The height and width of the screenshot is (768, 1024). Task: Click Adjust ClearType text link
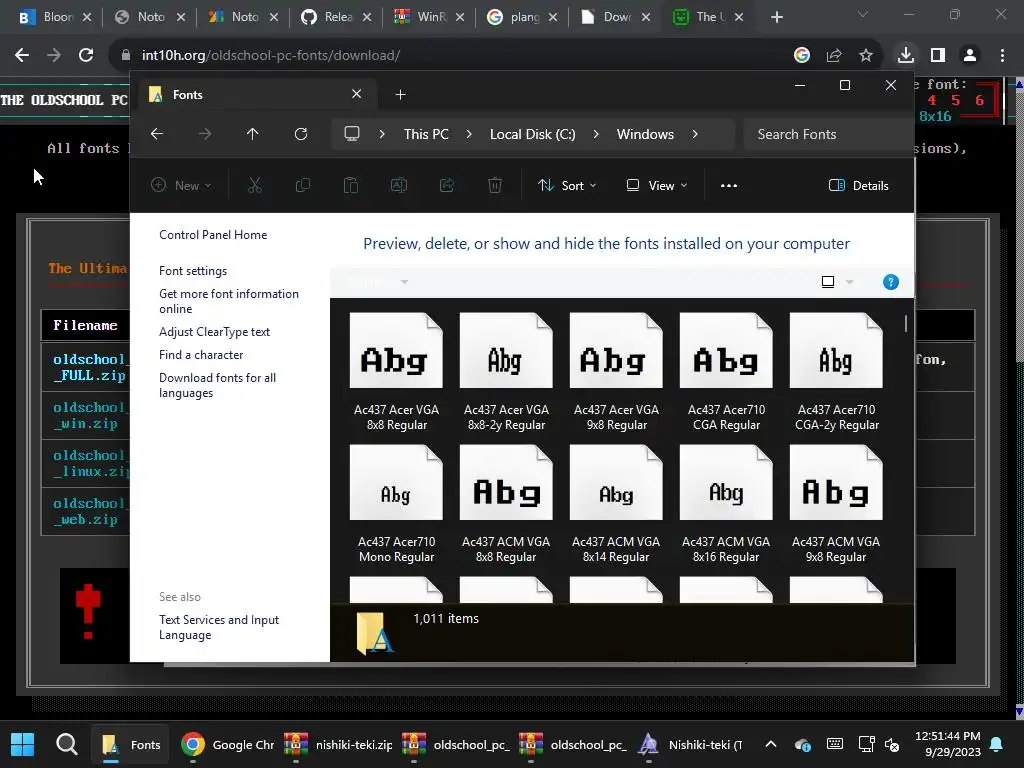pos(214,332)
